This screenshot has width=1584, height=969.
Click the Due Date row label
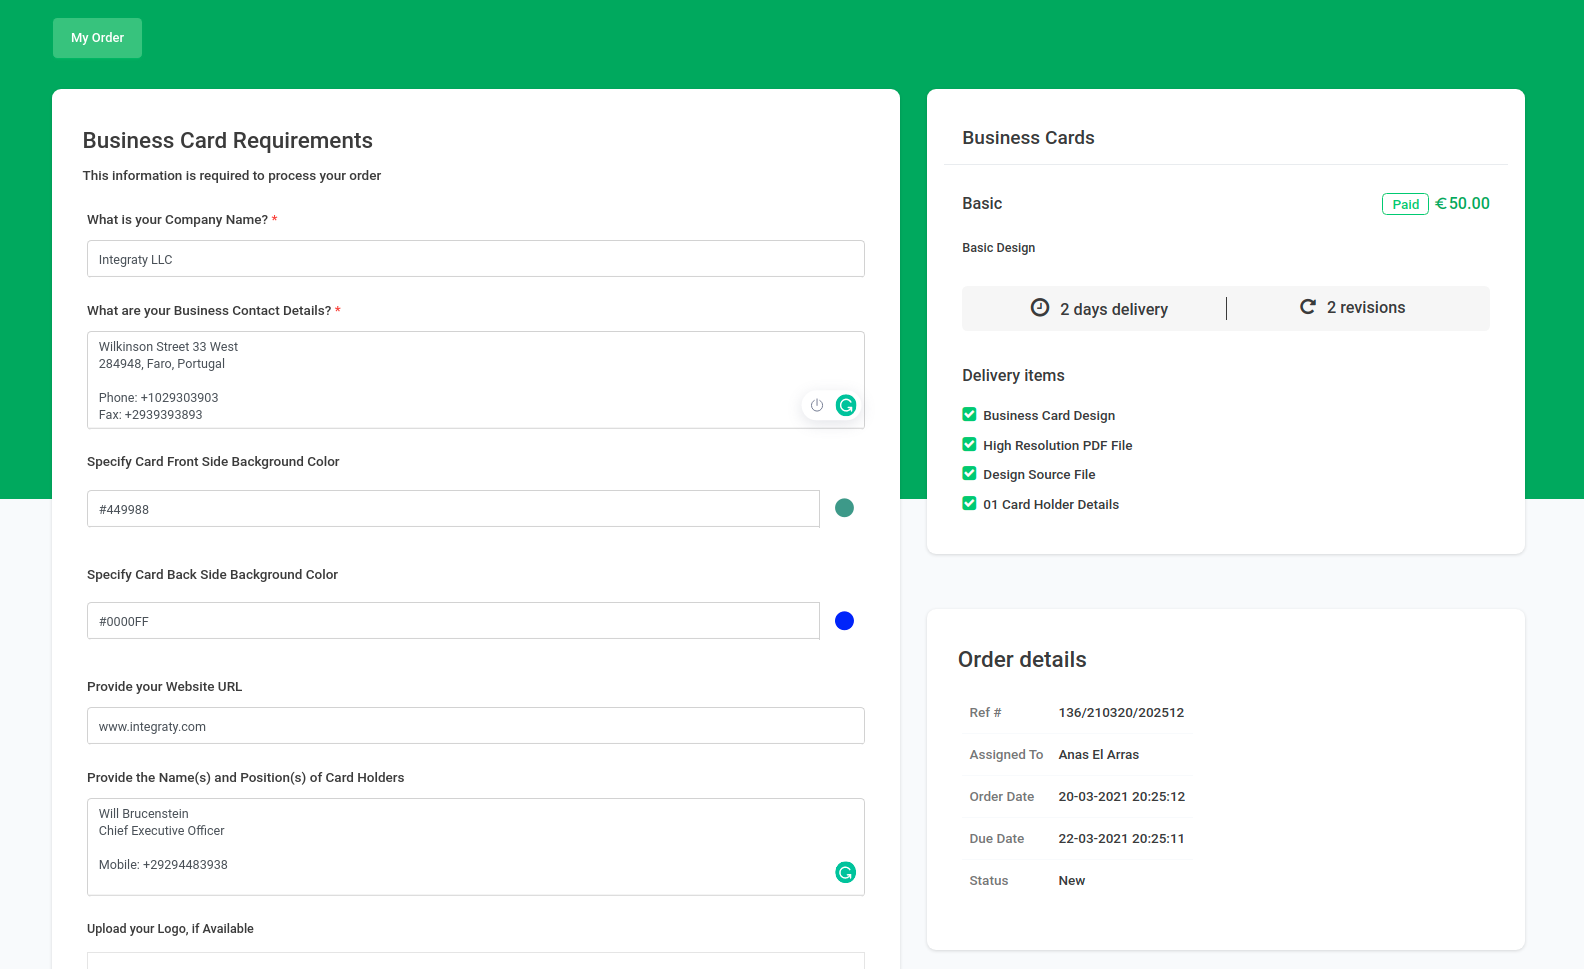pyautogui.click(x=997, y=839)
